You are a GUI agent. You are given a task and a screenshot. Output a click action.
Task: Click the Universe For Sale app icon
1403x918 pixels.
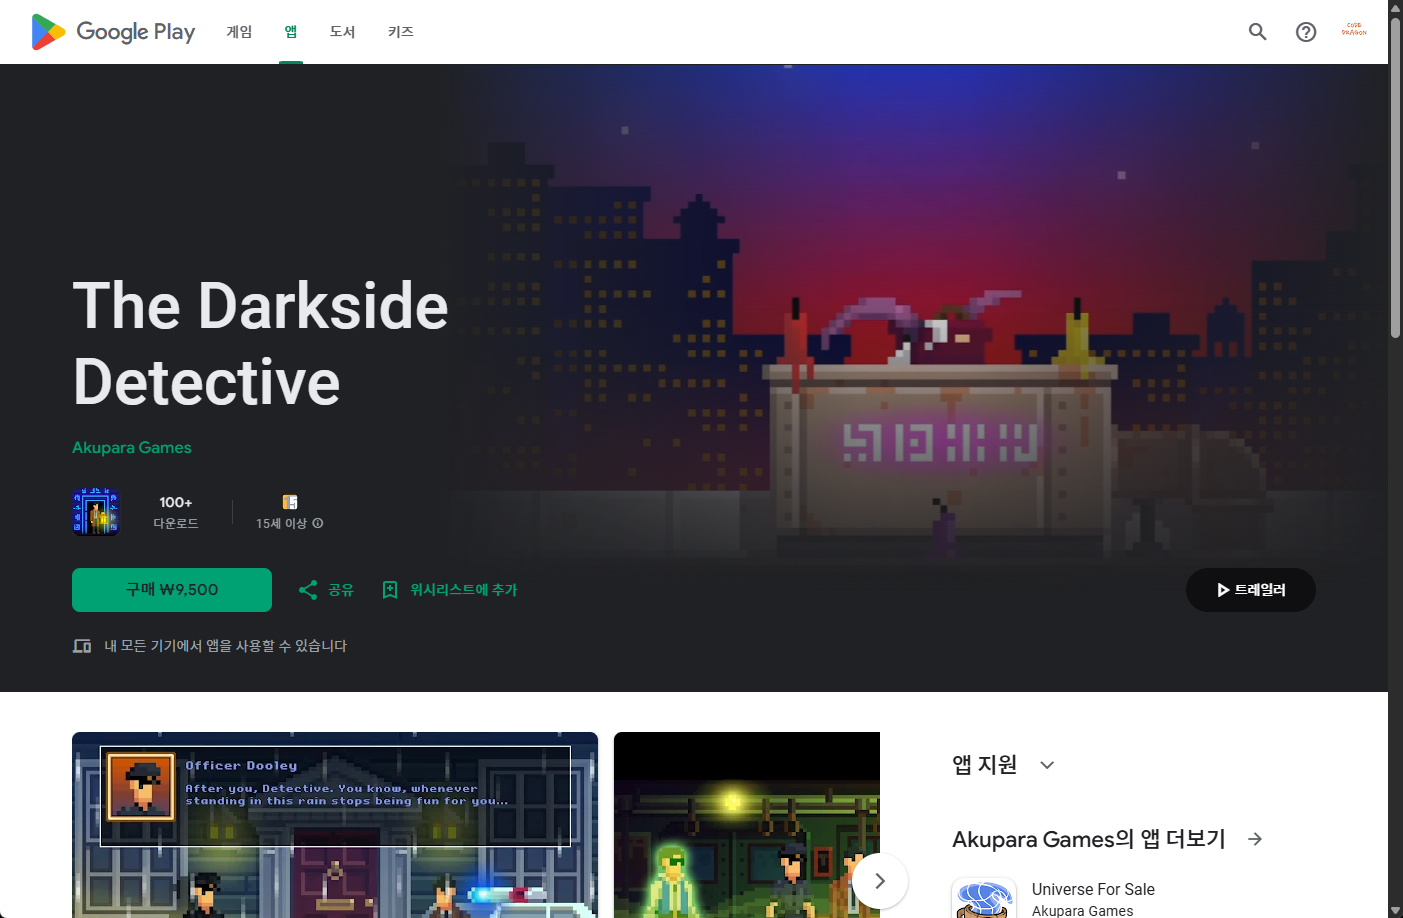984,898
